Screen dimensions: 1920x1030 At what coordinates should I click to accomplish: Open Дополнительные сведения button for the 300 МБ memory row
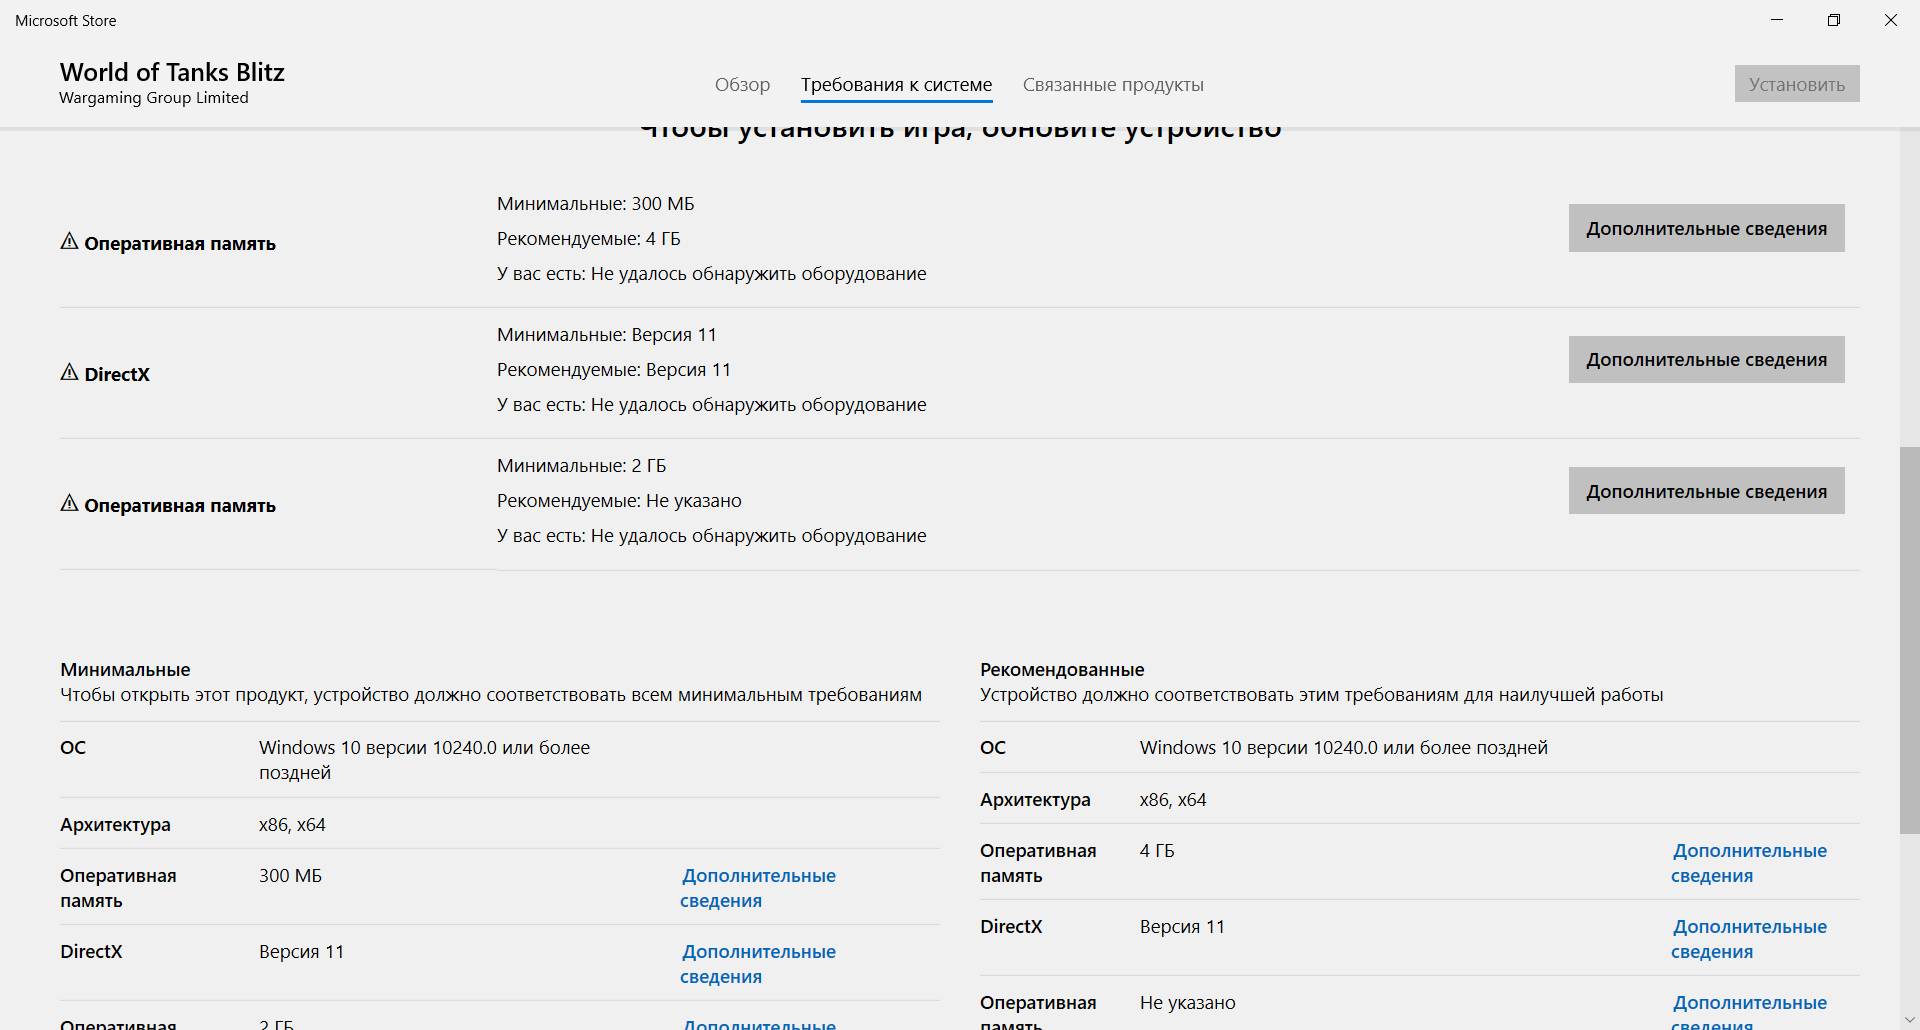coord(1706,229)
